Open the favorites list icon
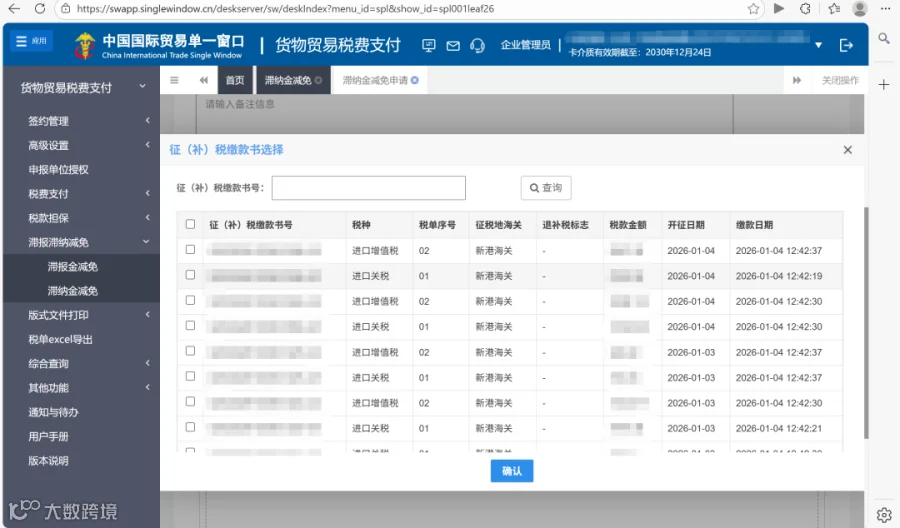900x528 pixels. pyautogui.click(x=834, y=9)
